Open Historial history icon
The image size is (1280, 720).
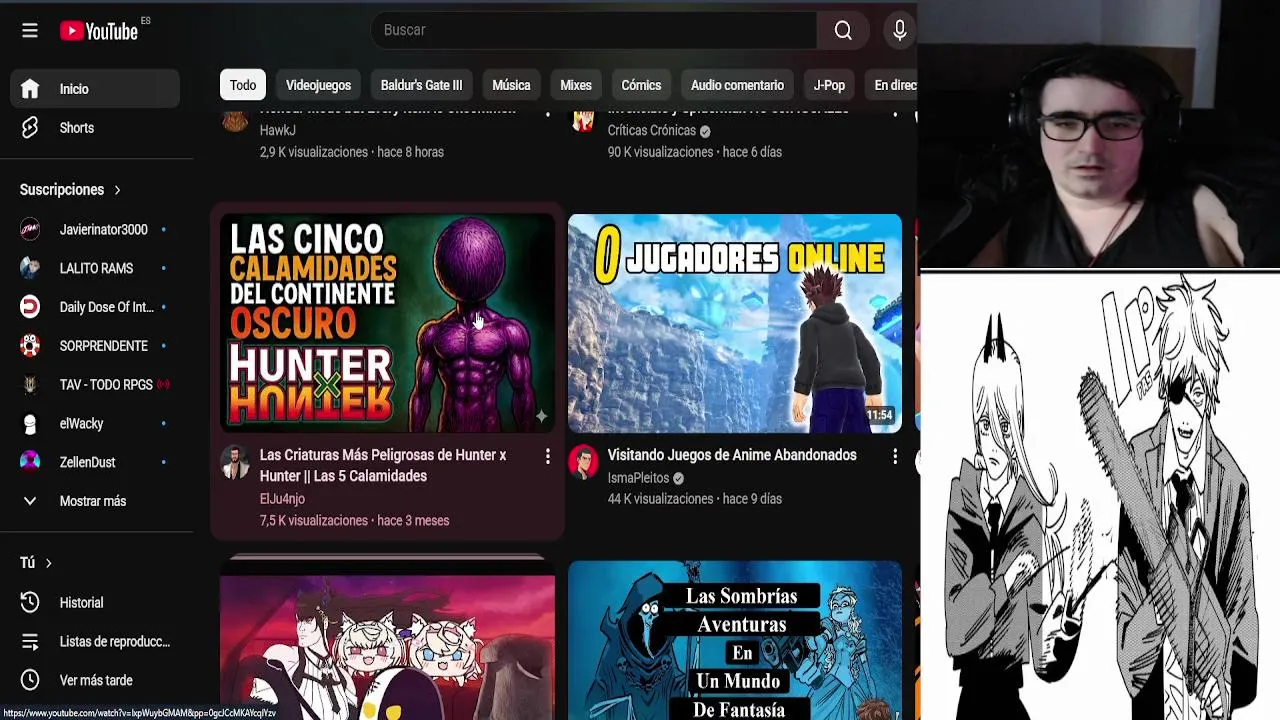click(x=30, y=603)
